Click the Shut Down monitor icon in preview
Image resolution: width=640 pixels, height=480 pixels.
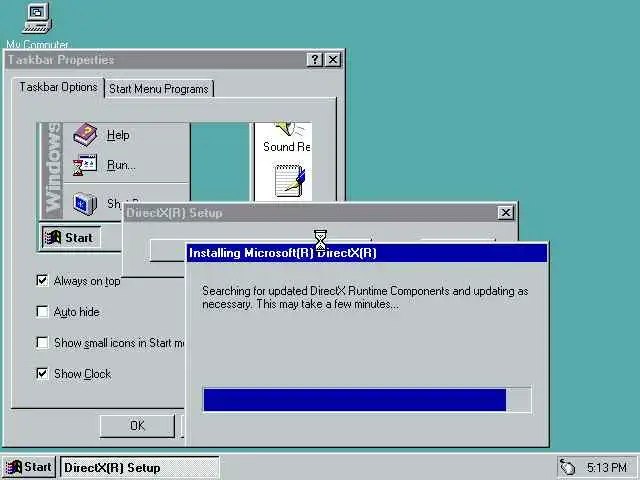(85, 203)
